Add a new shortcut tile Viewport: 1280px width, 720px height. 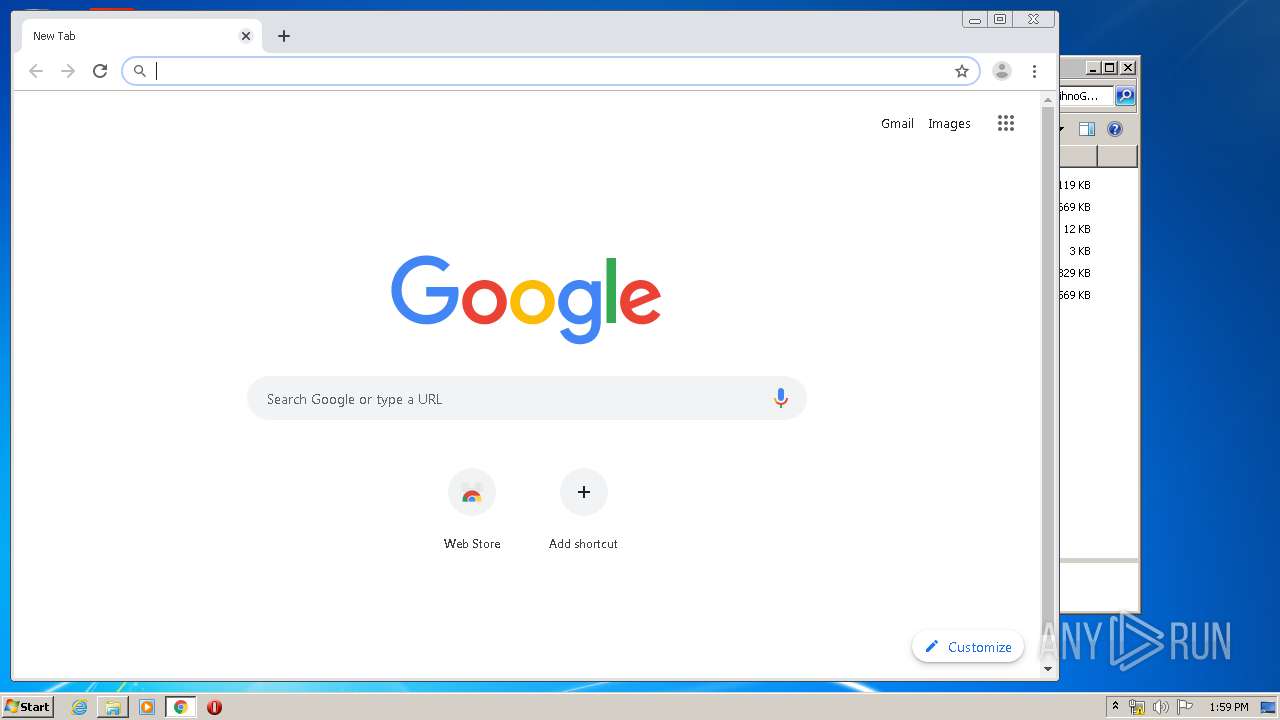click(x=583, y=509)
